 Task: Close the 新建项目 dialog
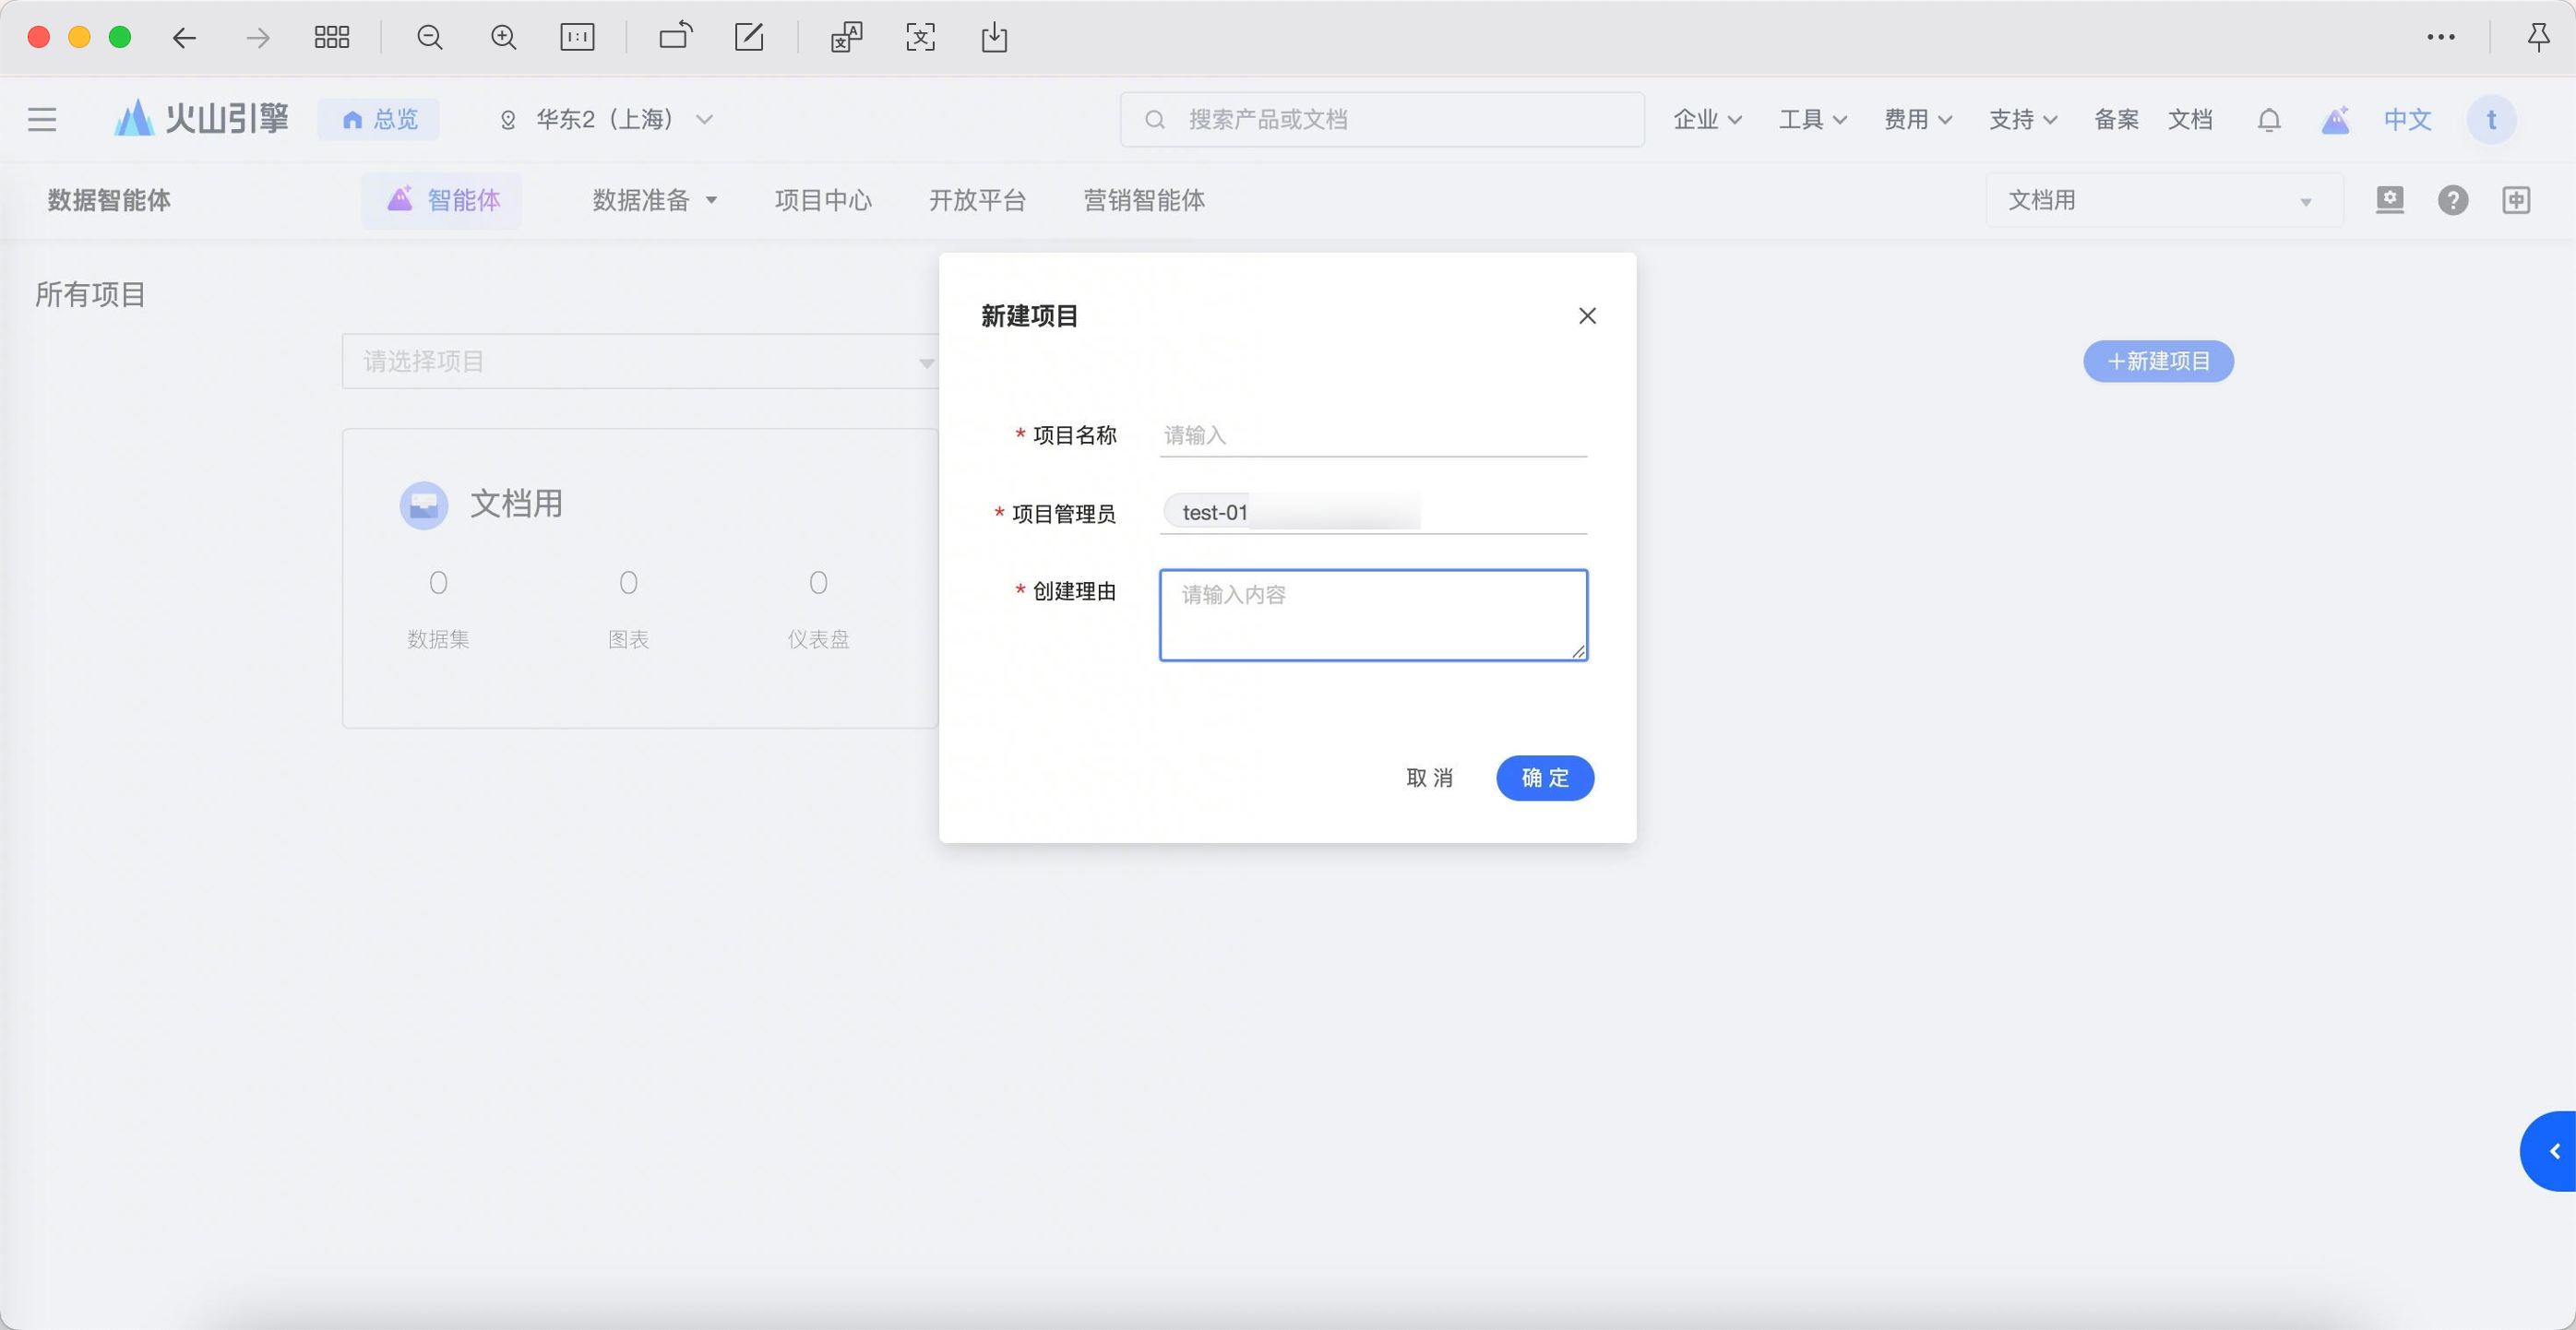coord(1587,316)
